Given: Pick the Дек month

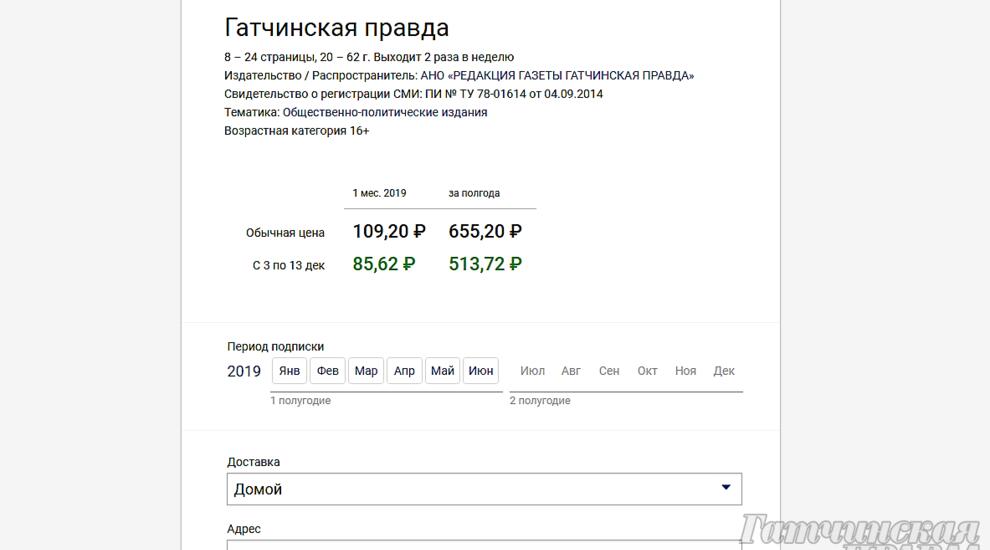Looking at the screenshot, I should tap(724, 371).
